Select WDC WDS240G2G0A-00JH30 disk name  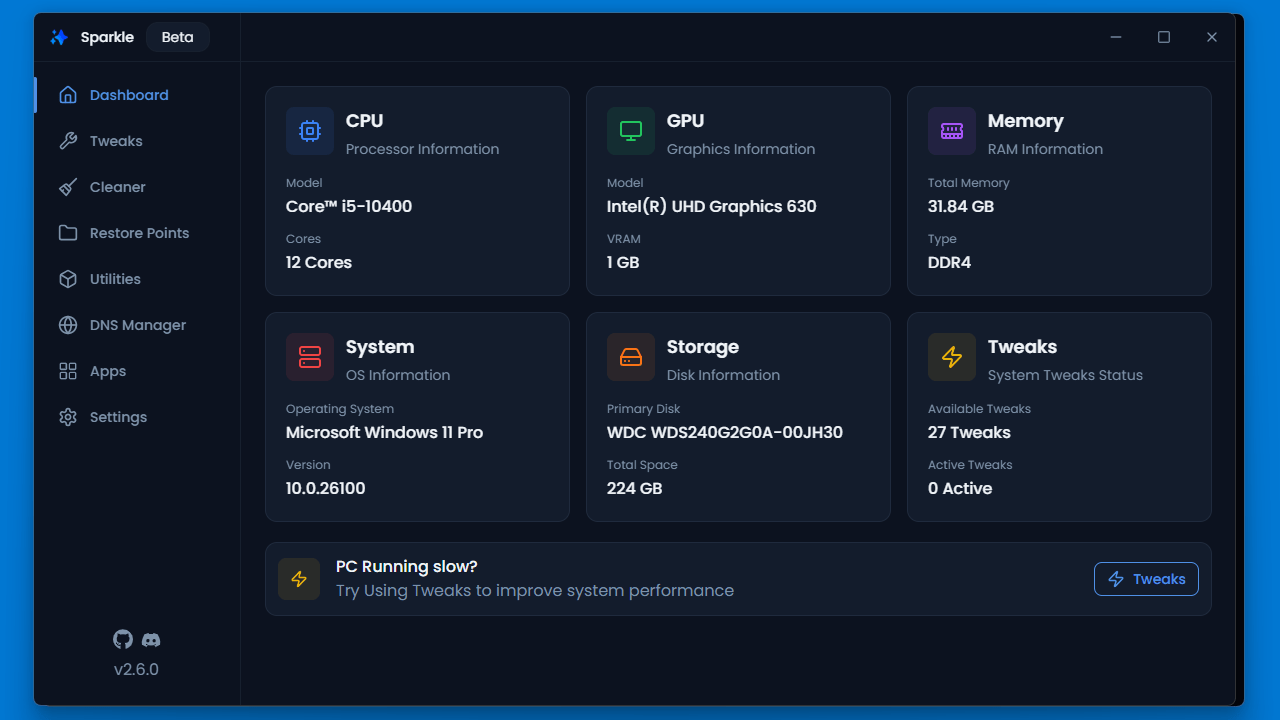pyautogui.click(x=725, y=432)
